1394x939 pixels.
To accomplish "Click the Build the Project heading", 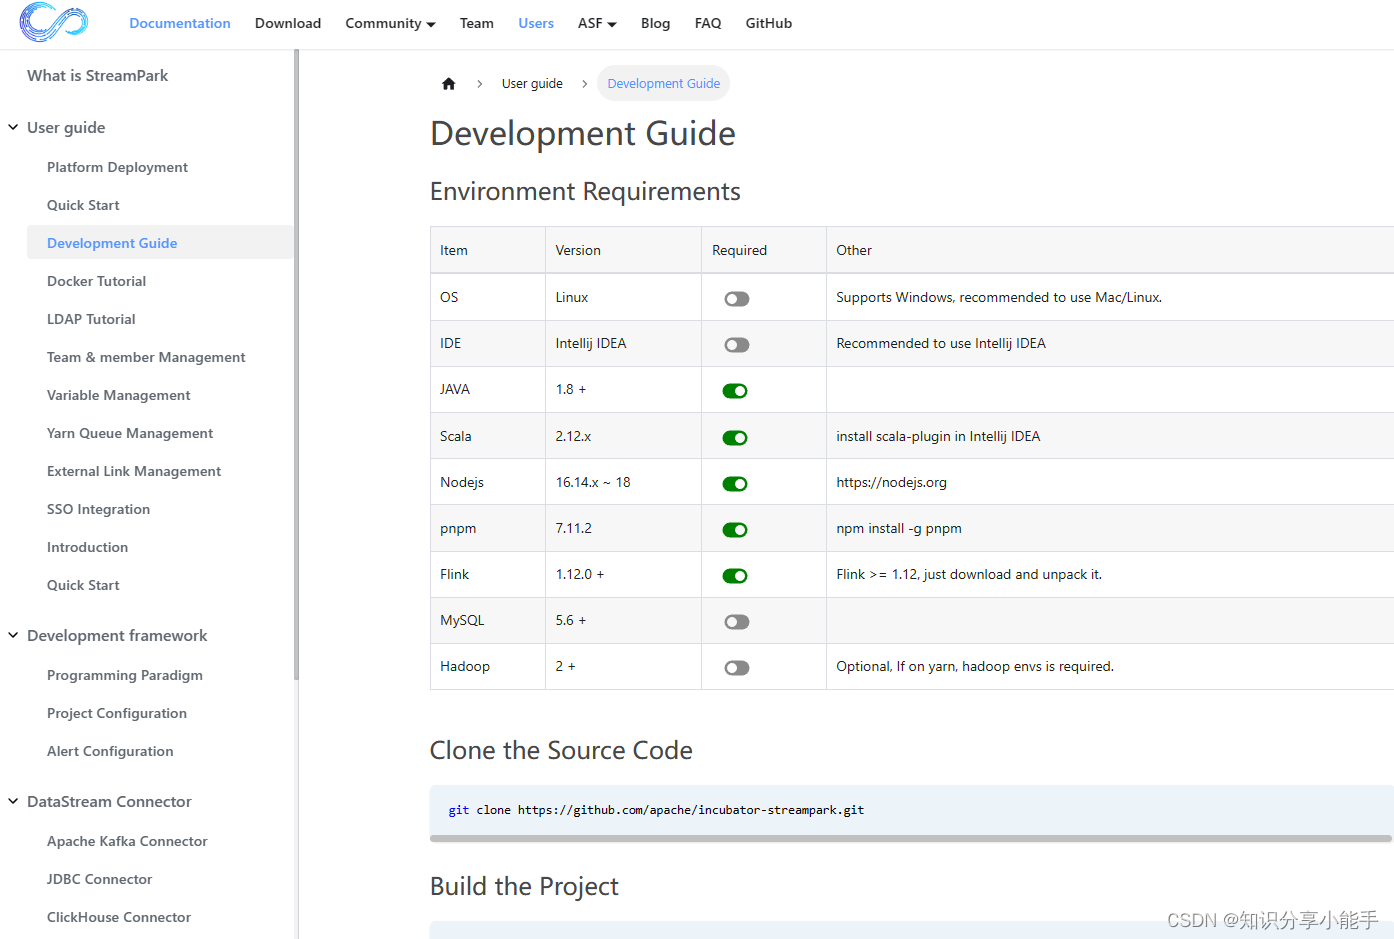I will click(524, 886).
